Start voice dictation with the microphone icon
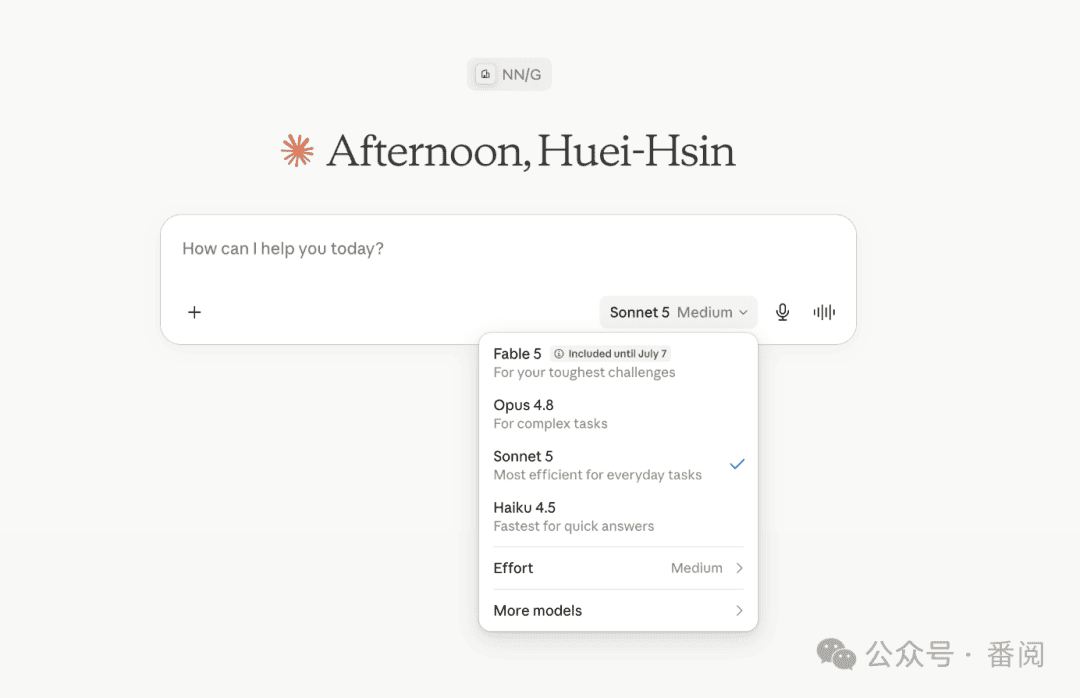The height and width of the screenshot is (698, 1080). tap(782, 312)
